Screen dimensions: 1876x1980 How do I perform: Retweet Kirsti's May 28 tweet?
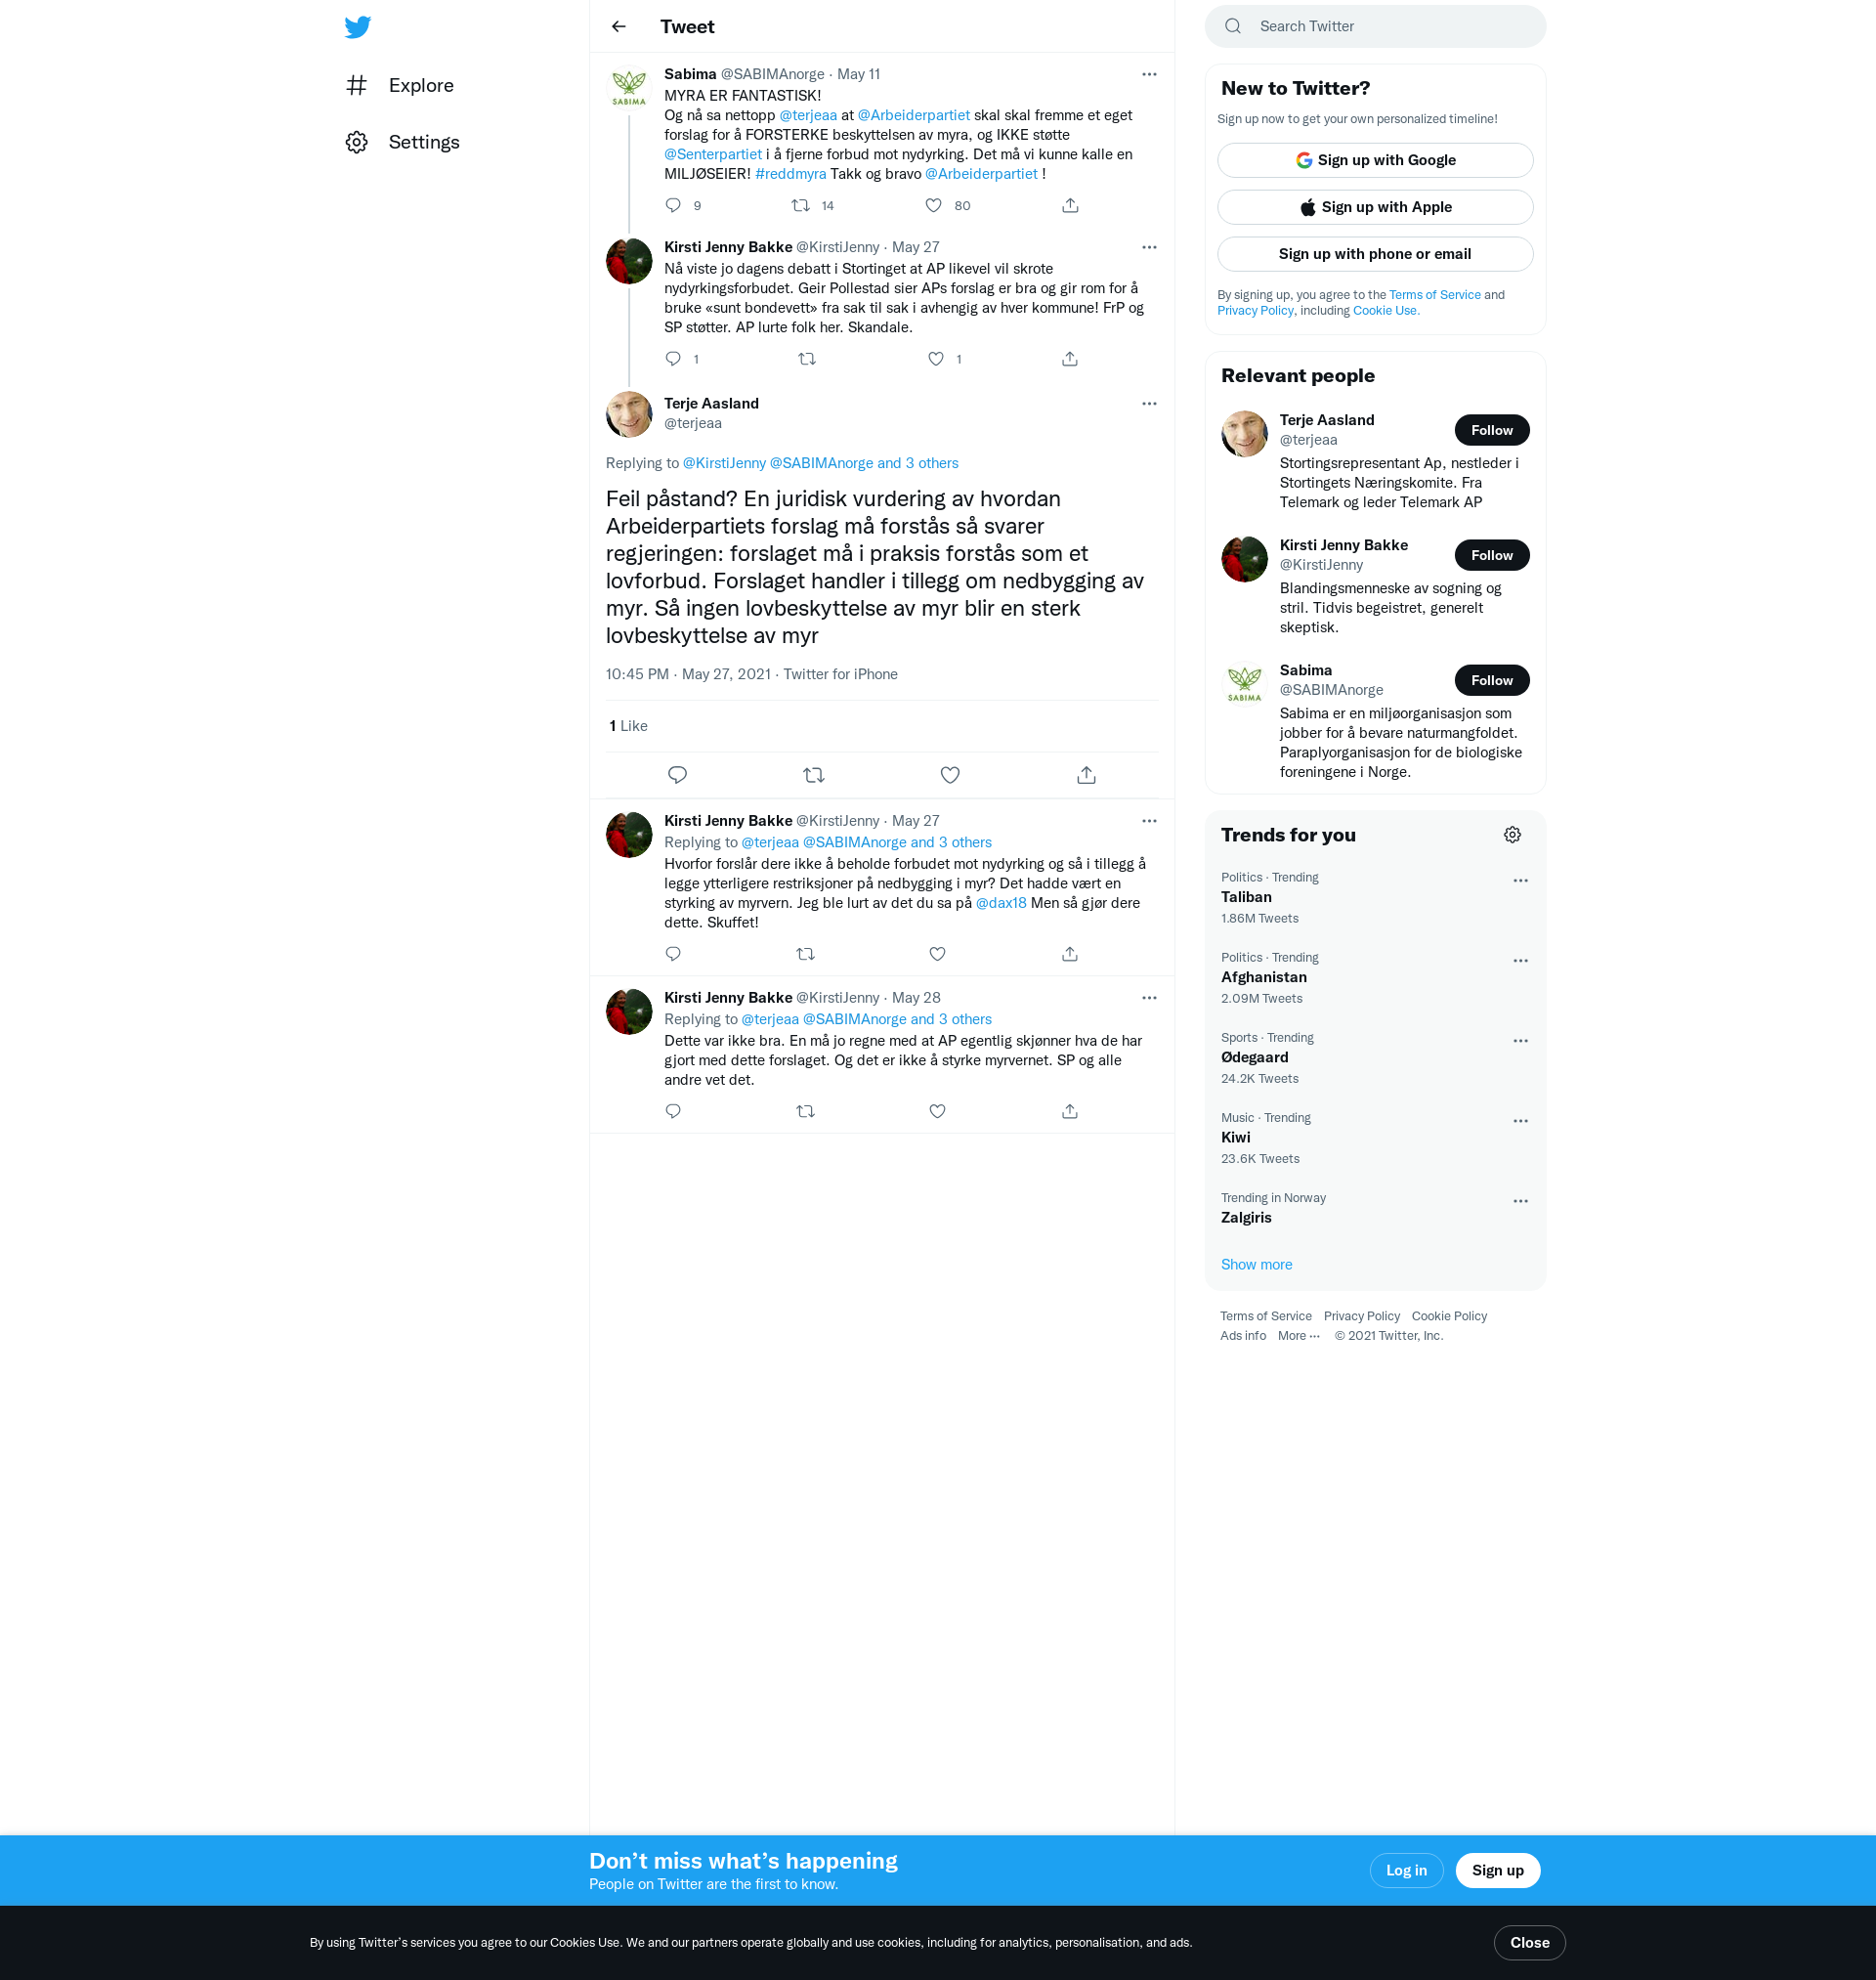[806, 1111]
